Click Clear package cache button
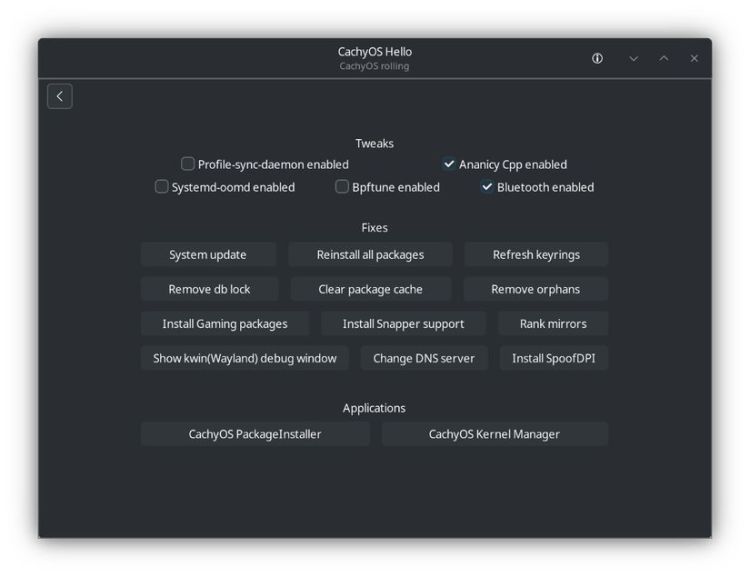Image resolution: width=750 pixels, height=576 pixels. click(x=370, y=290)
